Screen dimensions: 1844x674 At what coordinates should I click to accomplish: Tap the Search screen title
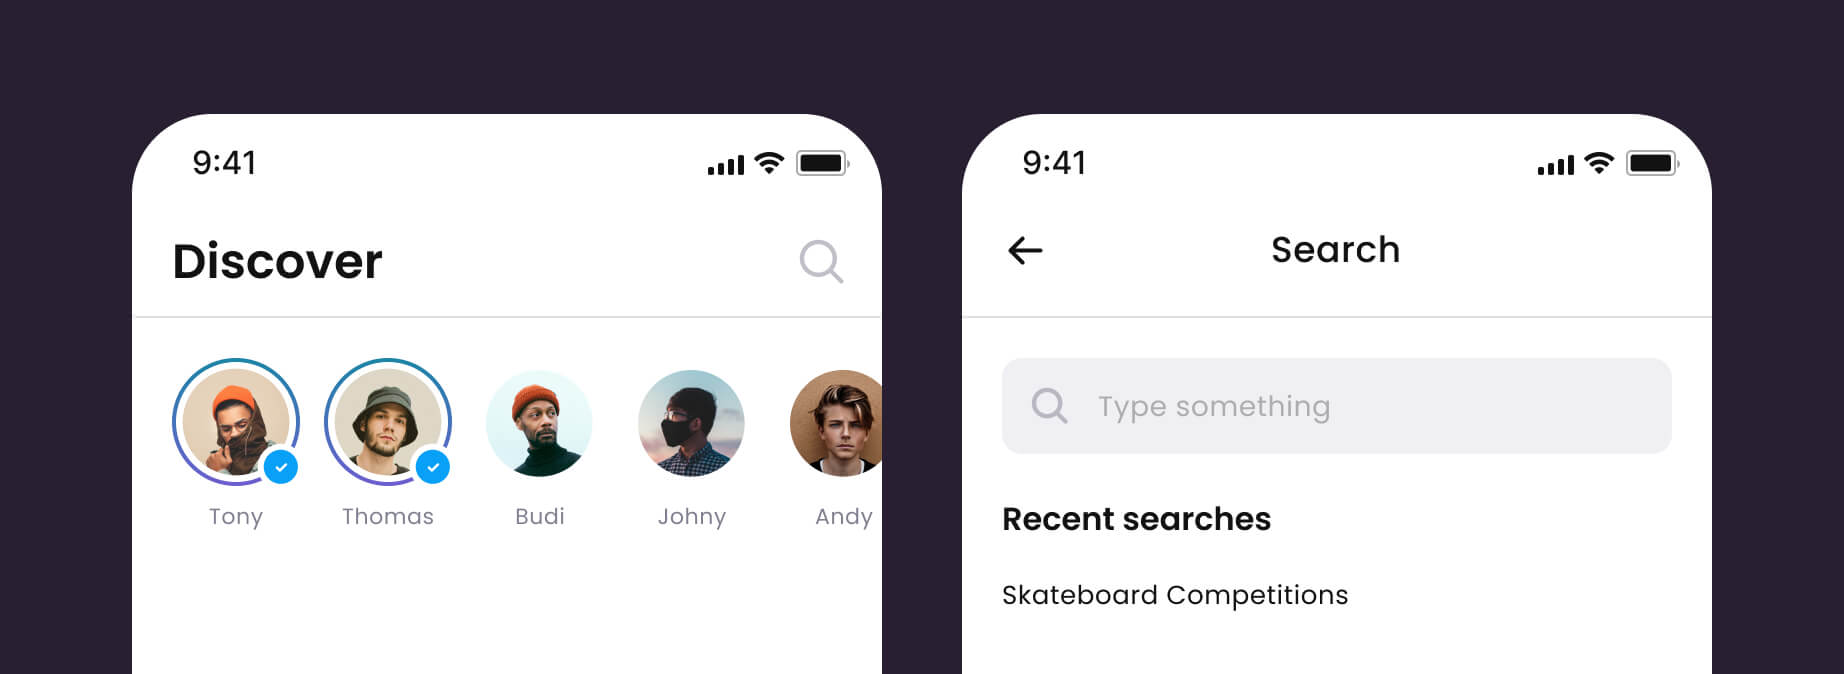click(1335, 250)
